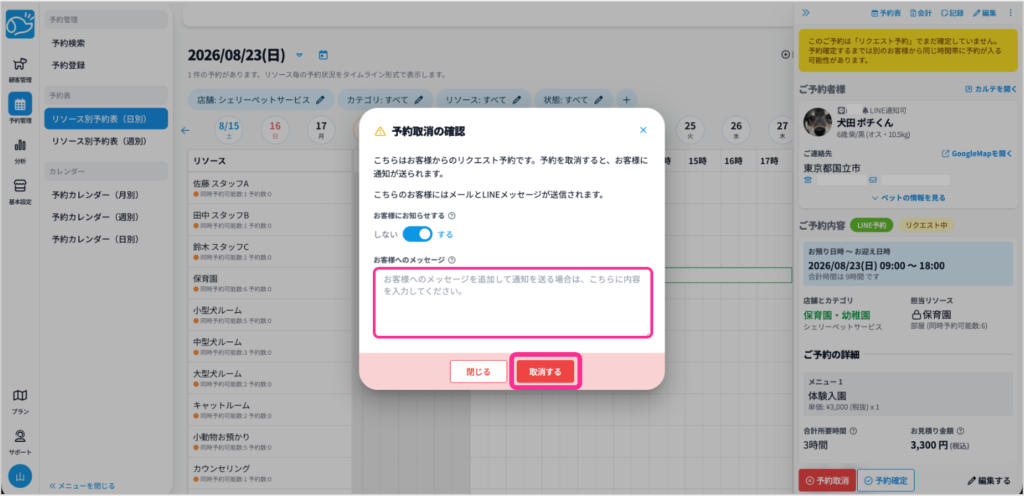Expand ペットの情報を見る
This screenshot has height=496, width=1024.
click(908, 197)
